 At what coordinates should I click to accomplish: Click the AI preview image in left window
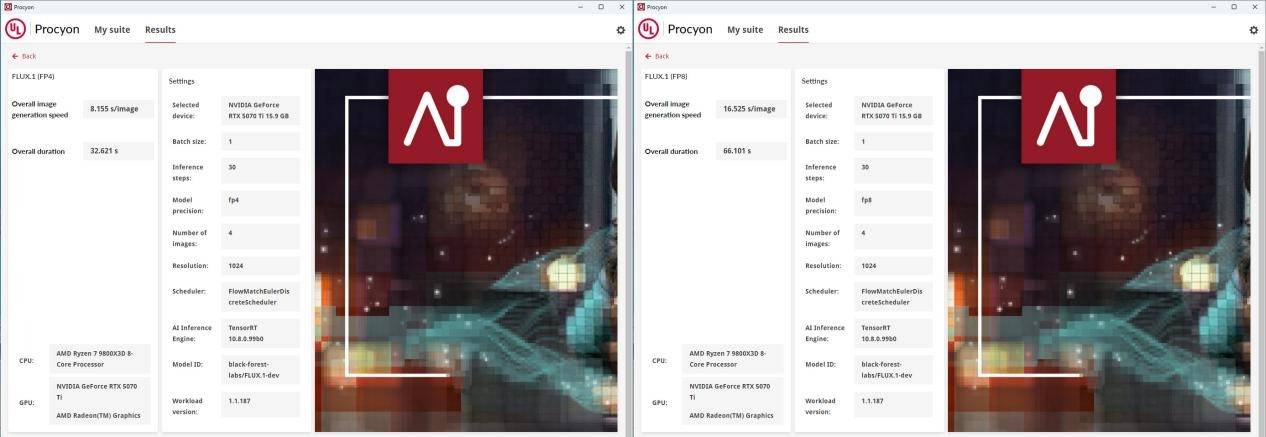tap(466, 250)
